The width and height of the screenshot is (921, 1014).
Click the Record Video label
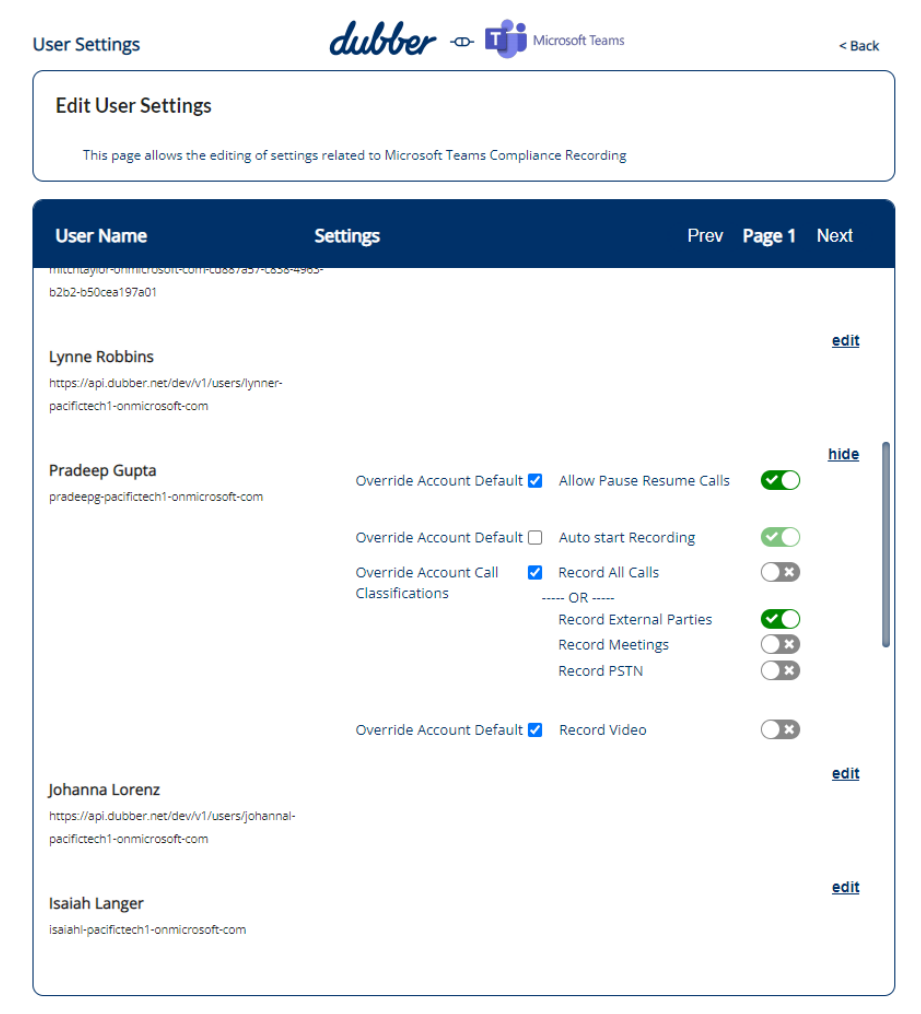tap(603, 730)
